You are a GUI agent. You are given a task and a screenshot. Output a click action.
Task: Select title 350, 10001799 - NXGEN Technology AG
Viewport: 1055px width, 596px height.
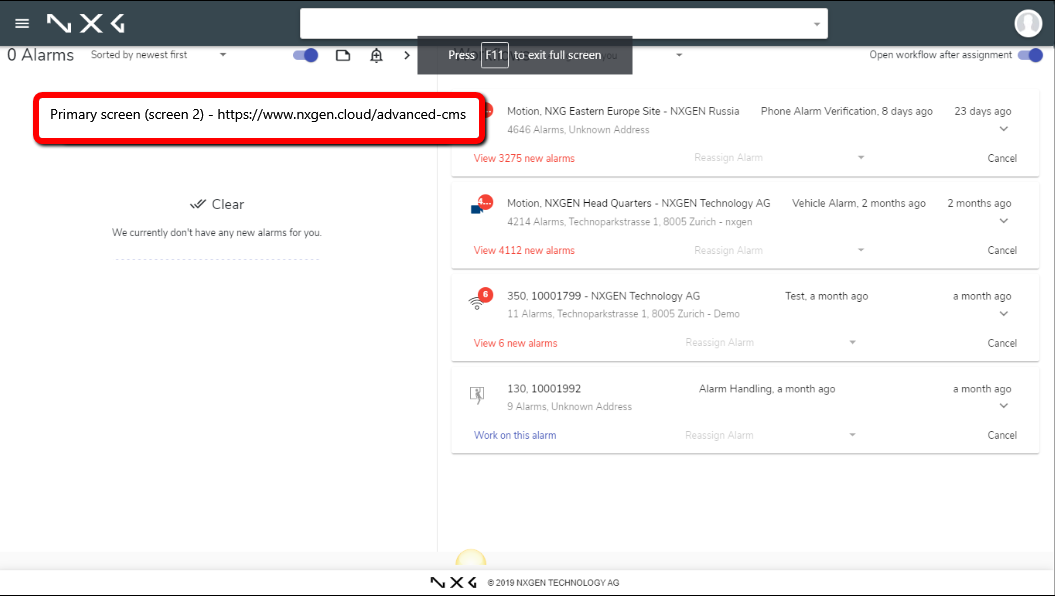604,296
